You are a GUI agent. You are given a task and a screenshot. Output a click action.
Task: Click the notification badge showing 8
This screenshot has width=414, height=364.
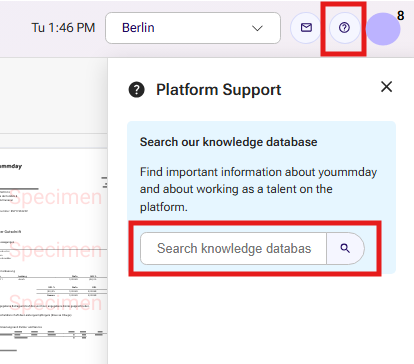click(x=401, y=15)
